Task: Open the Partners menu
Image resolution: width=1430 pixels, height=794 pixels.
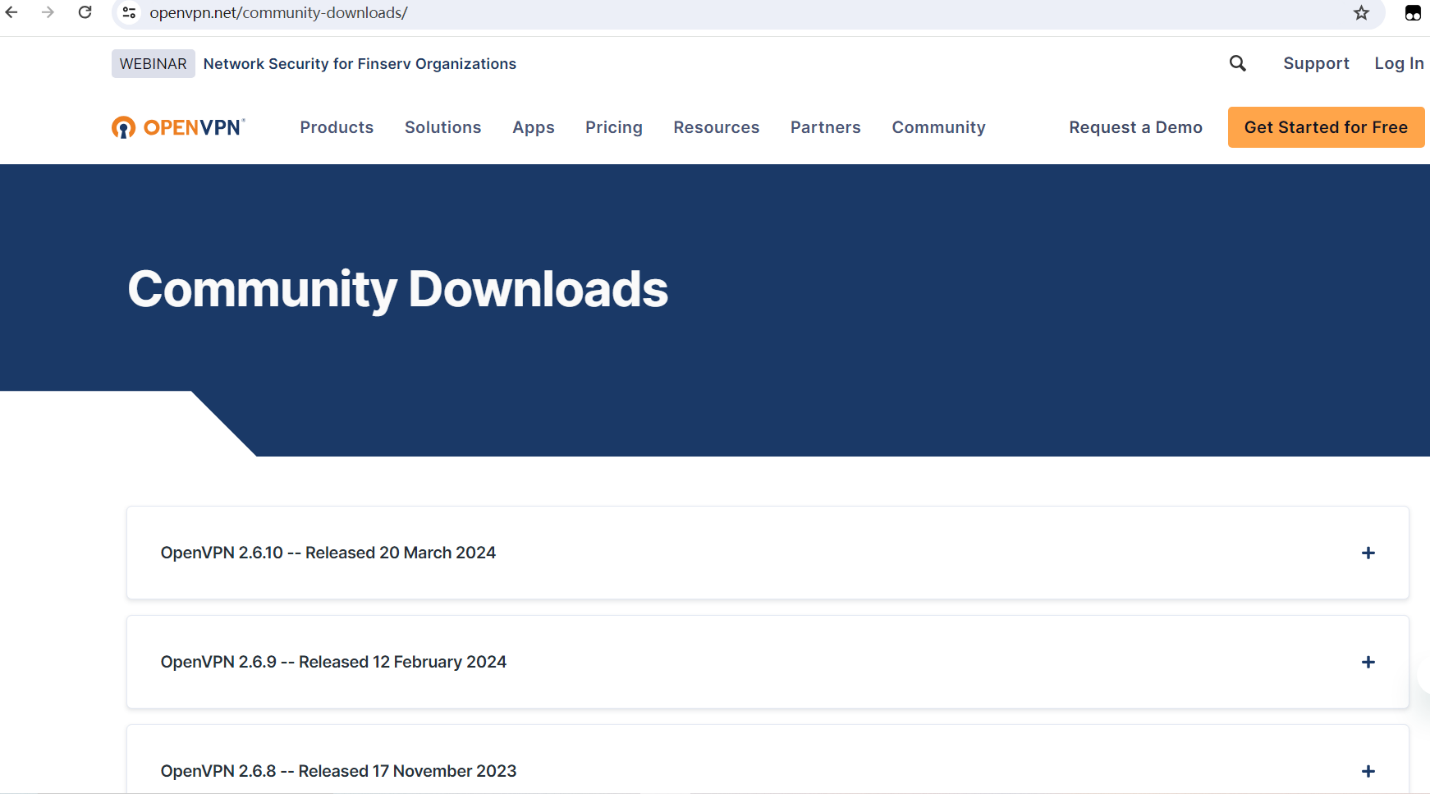Action: 825,127
